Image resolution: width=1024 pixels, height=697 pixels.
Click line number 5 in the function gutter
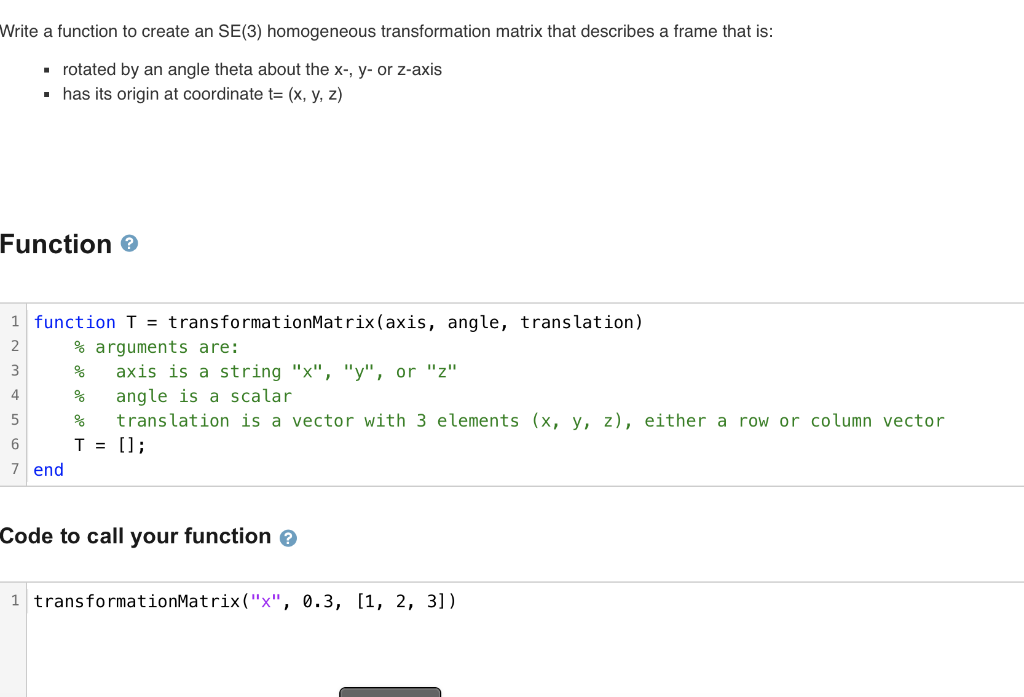pos(14,420)
